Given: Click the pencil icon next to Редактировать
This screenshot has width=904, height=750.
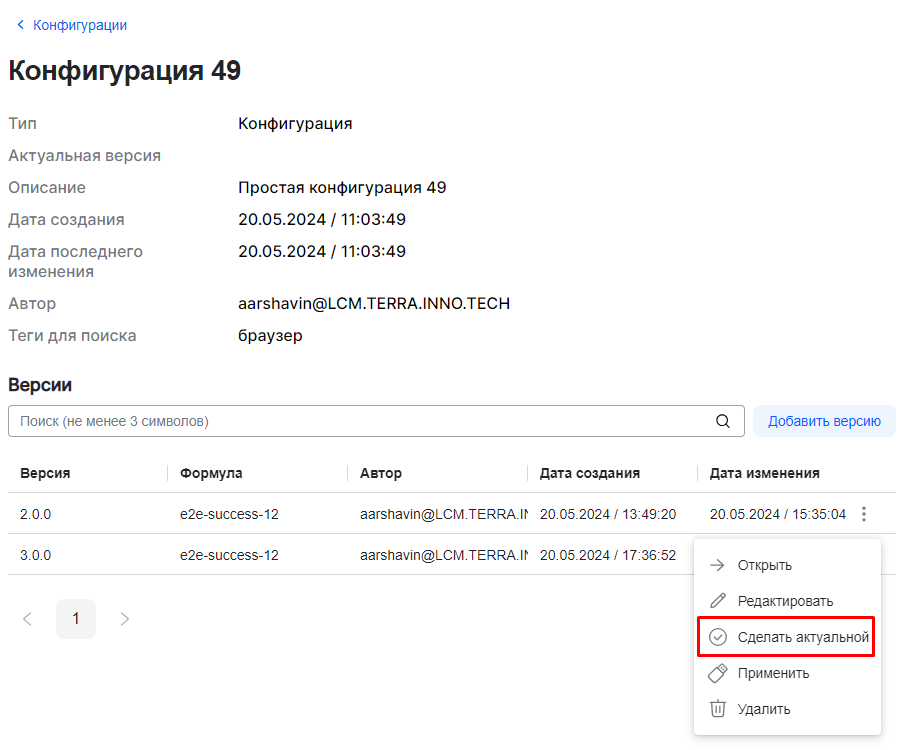Looking at the screenshot, I should click(x=717, y=601).
